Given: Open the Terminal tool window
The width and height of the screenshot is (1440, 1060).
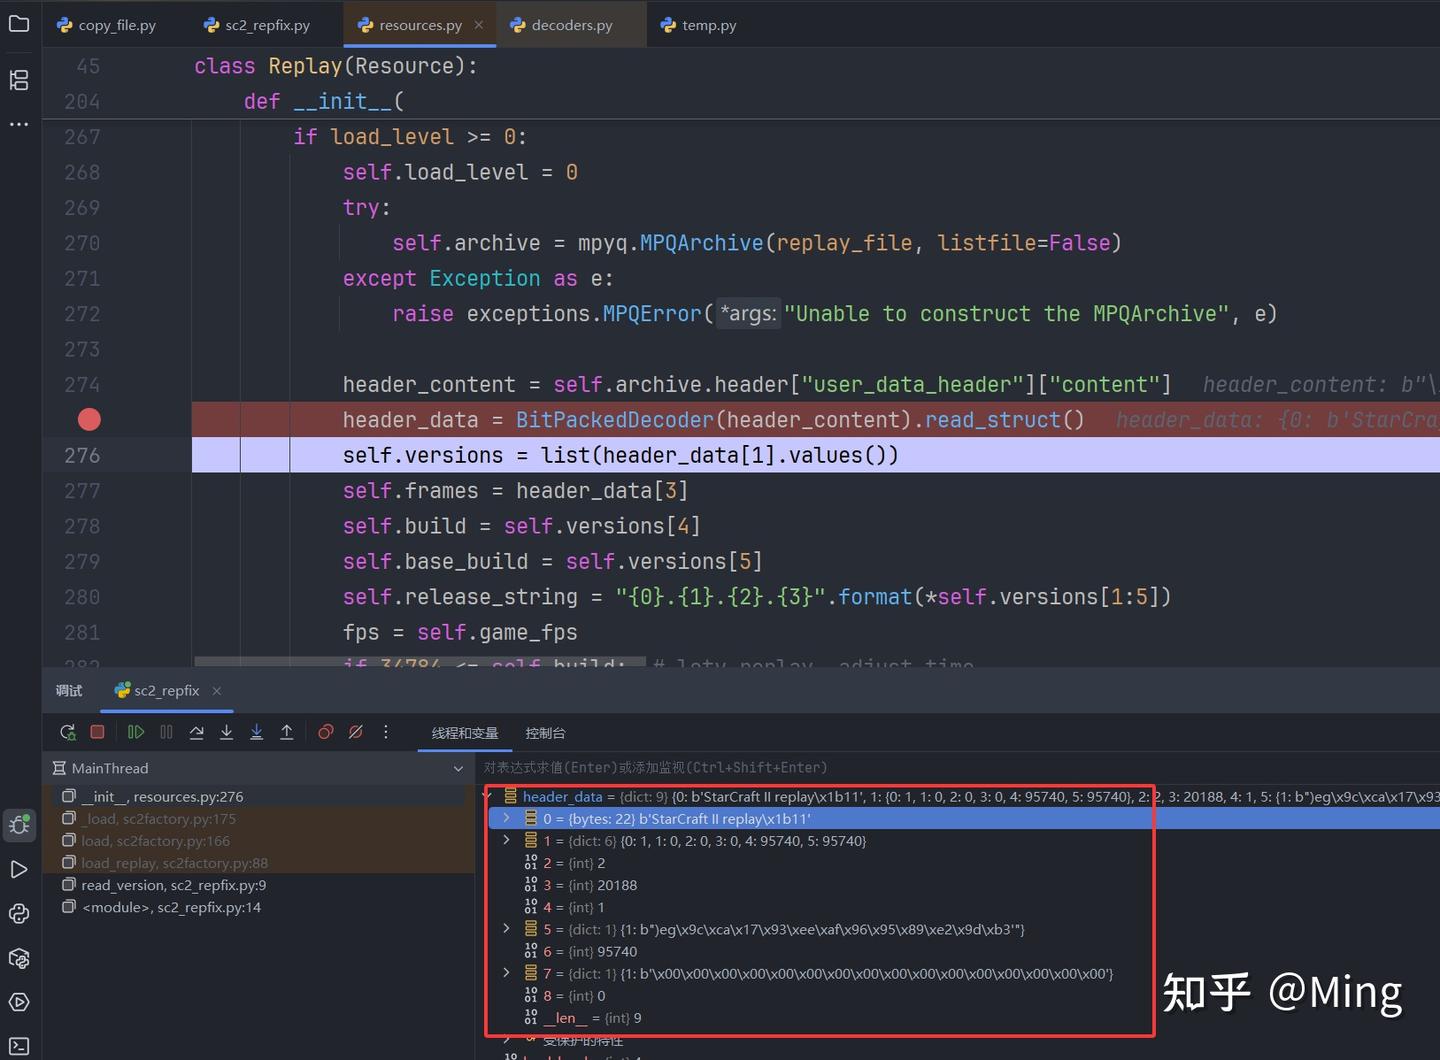Looking at the screenshot, I should [19, 1046].
